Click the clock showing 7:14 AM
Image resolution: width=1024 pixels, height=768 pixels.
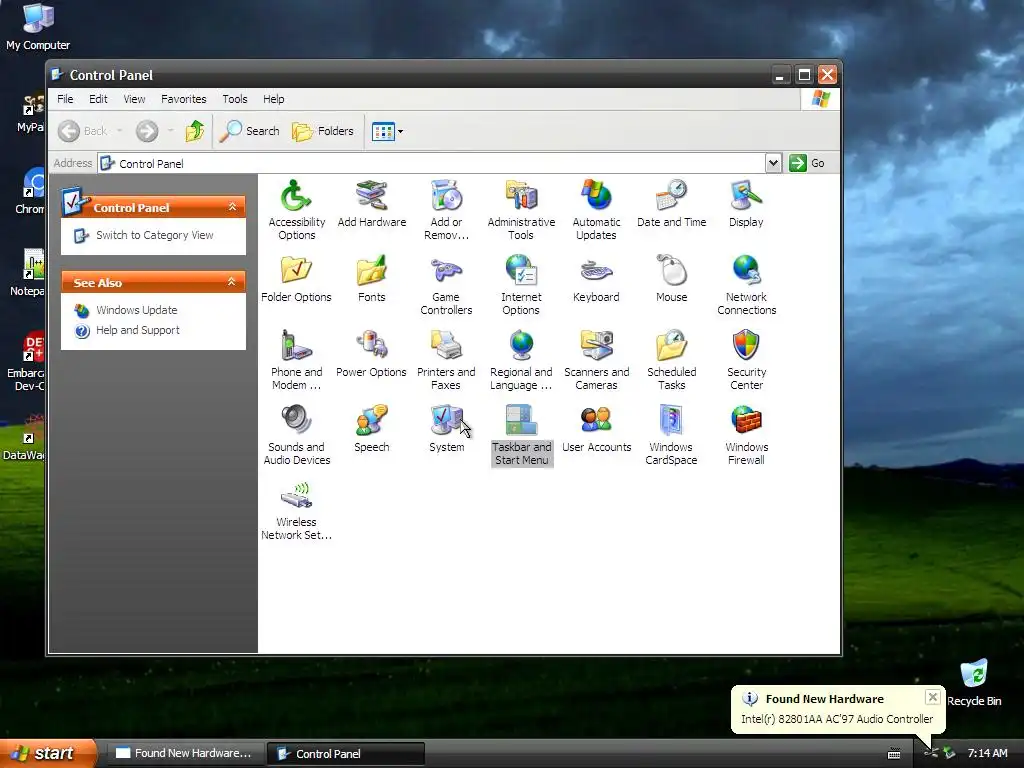pos(987,753)
